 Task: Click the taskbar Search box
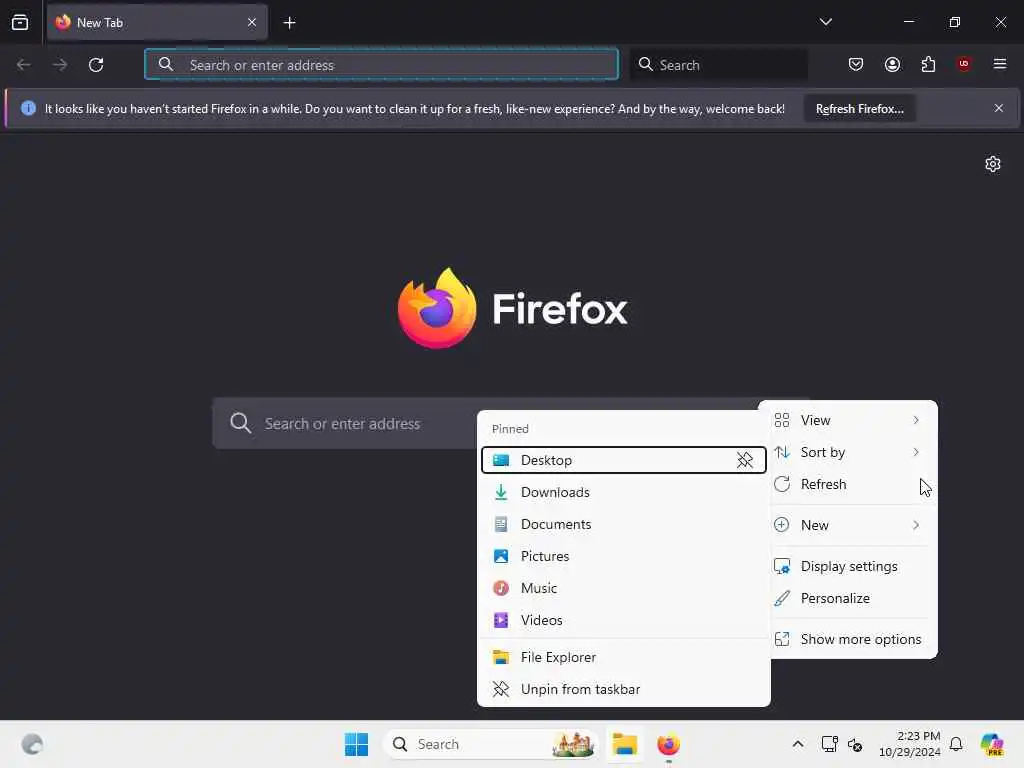pos(491,744)
